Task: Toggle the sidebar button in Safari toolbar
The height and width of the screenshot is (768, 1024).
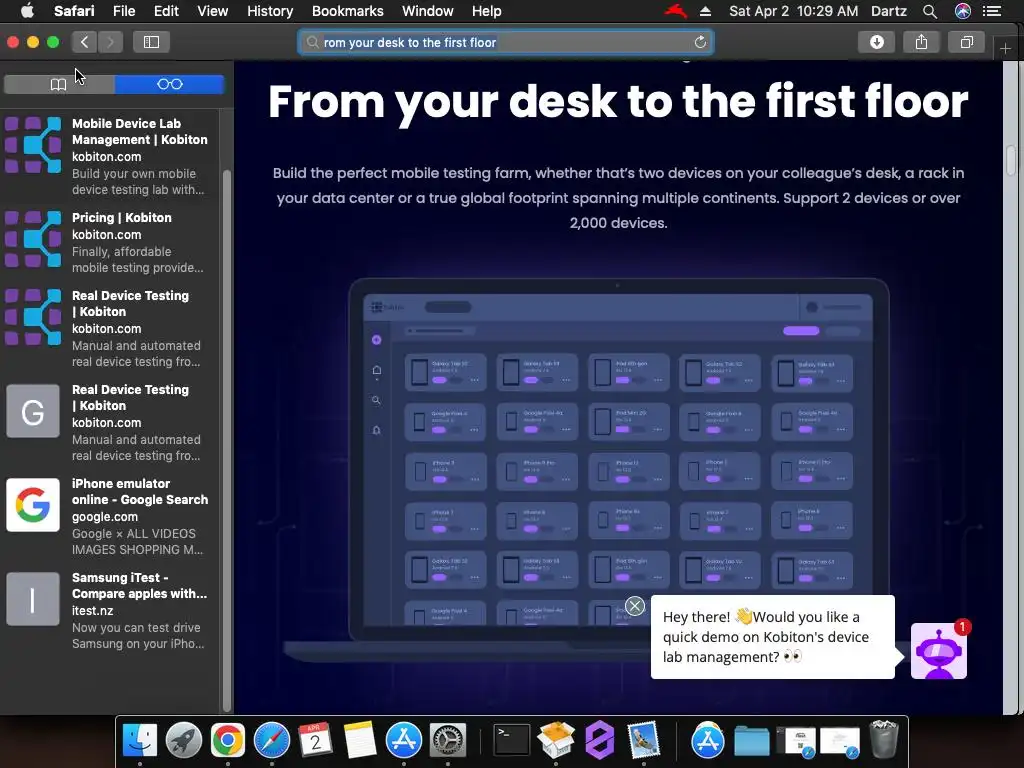Action: pos(152,42)
